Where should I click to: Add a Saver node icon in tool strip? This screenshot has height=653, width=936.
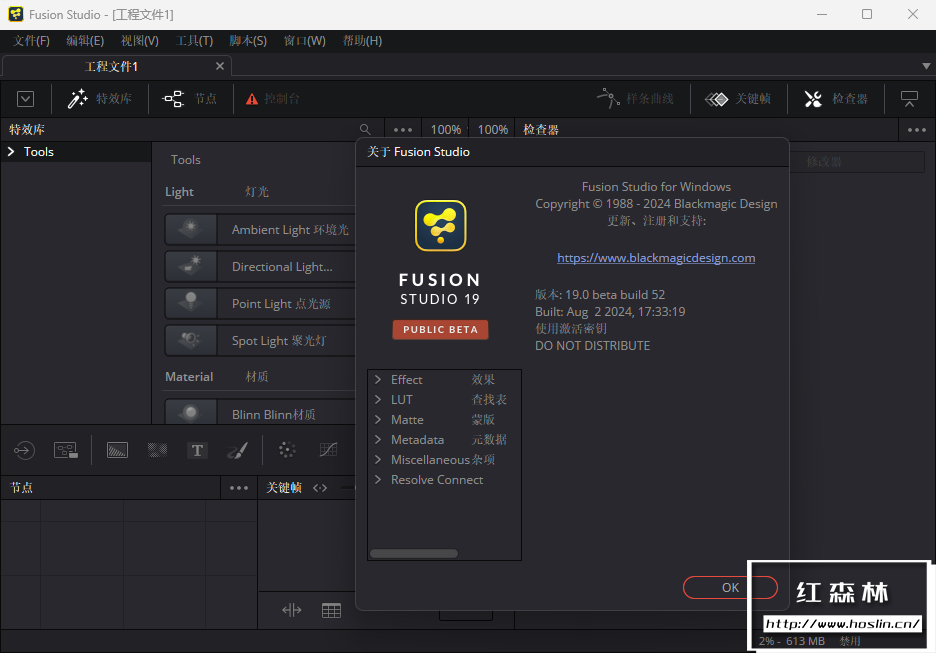pyautogui.click(x=66, y=450)
